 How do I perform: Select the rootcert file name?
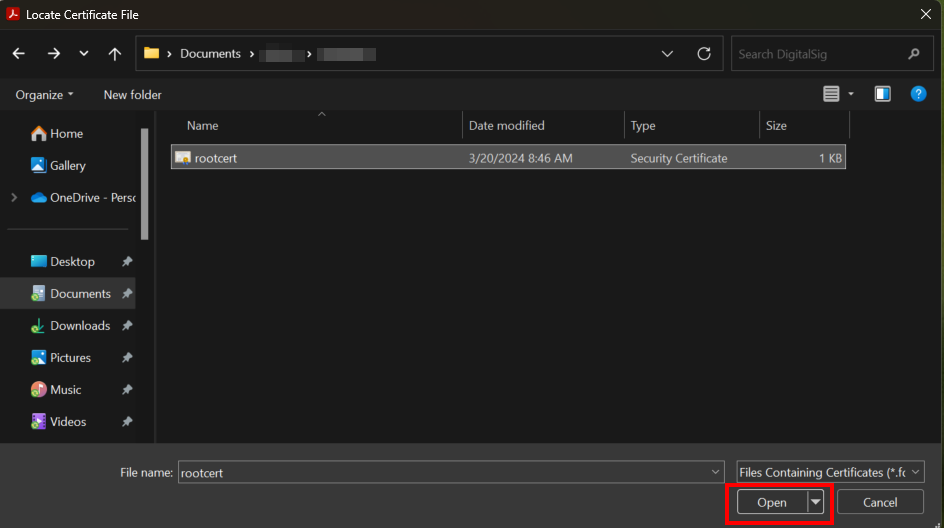pos(216,158)
